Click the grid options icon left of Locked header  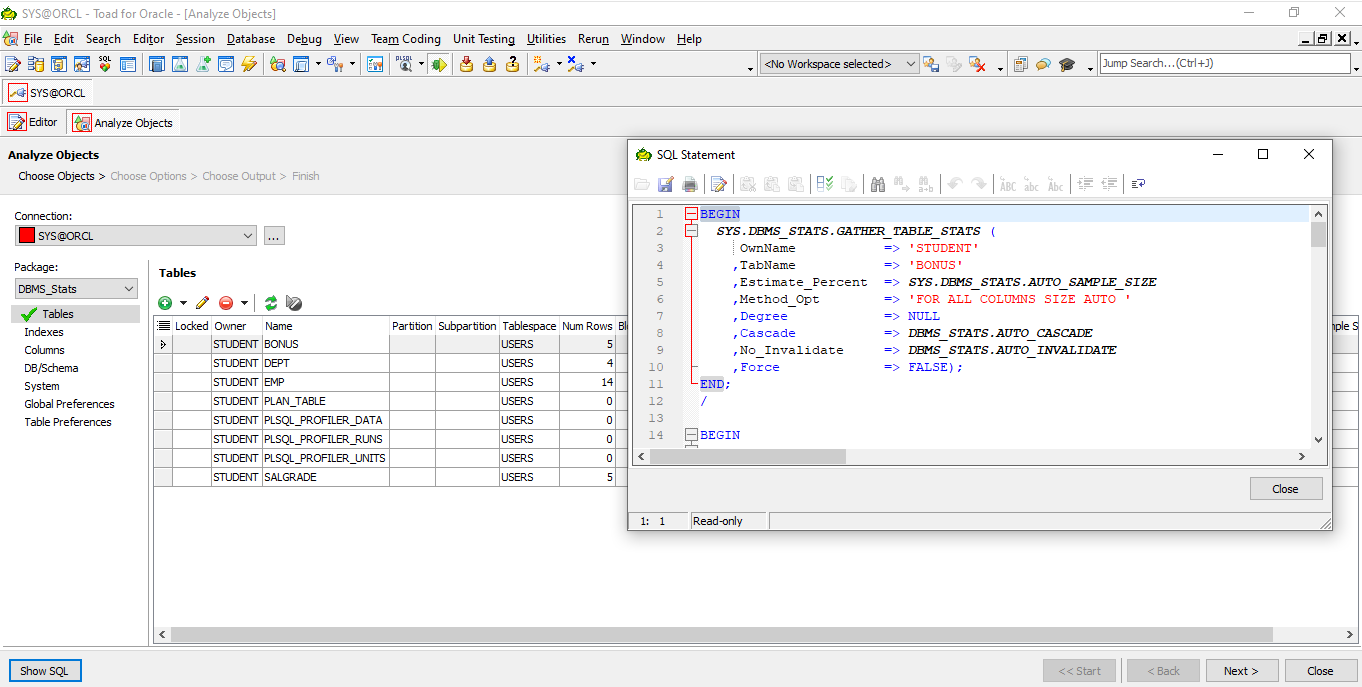163,326
